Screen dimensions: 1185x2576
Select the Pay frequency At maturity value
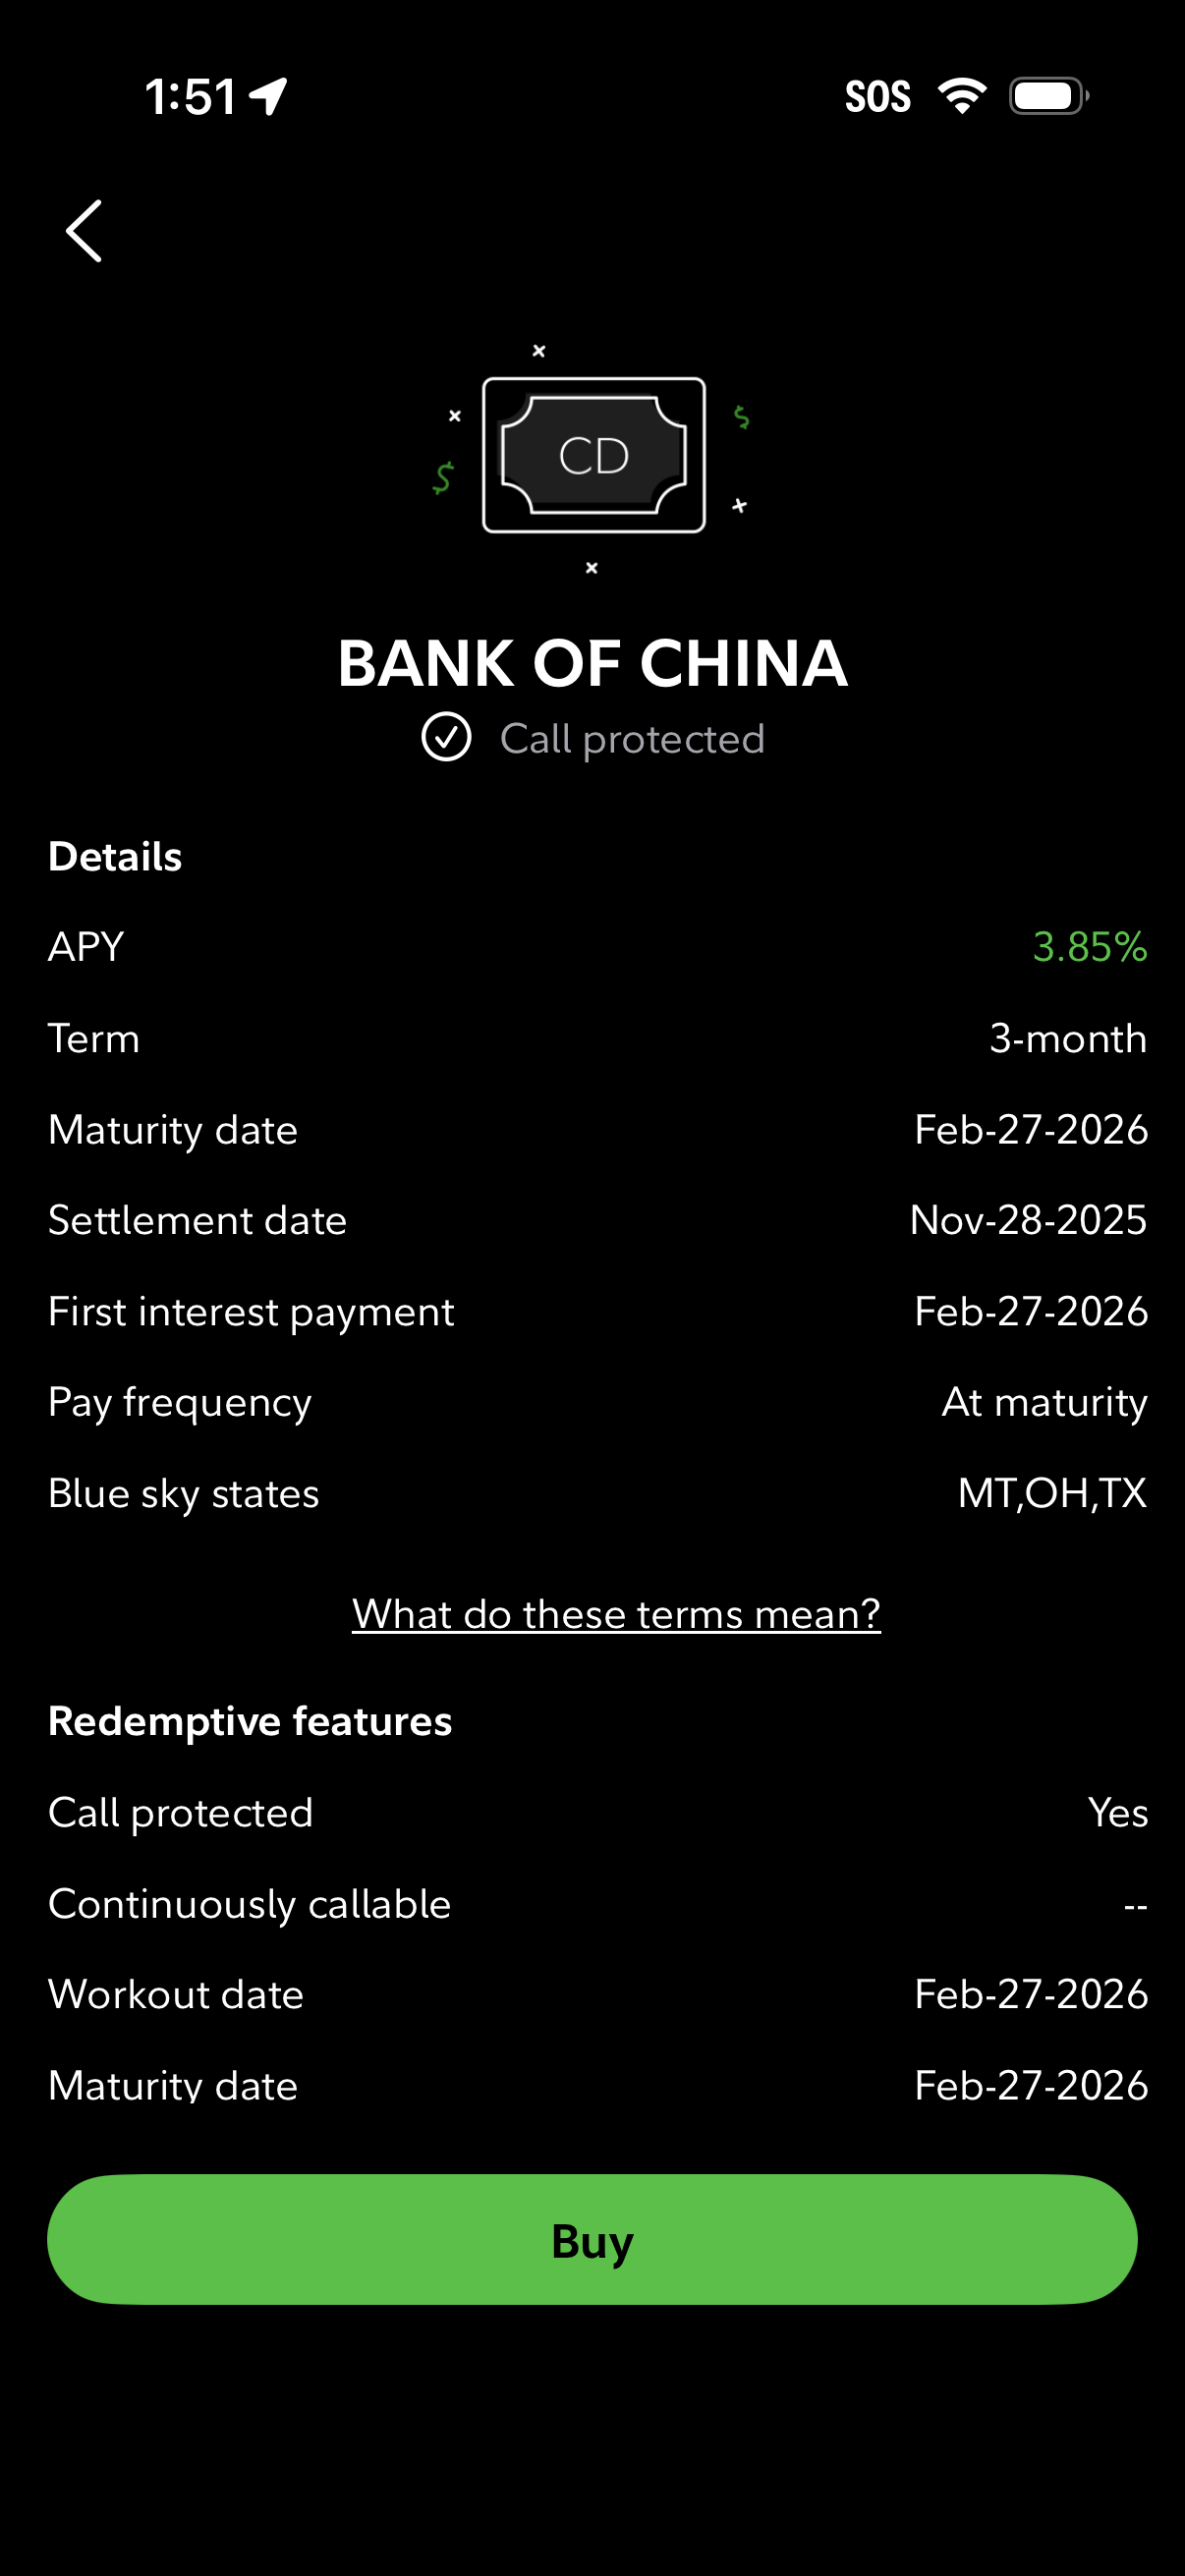click(x=1044, y=1402)
